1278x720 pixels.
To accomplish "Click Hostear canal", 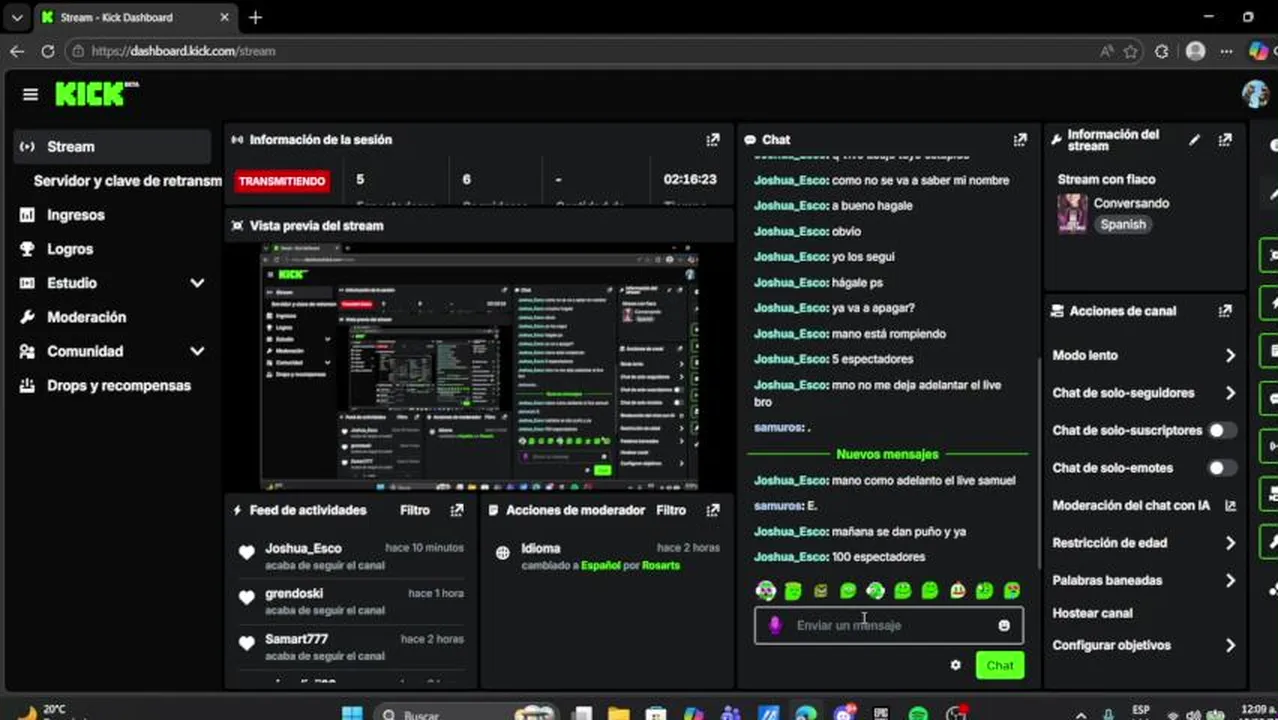I will click(x=1092, y=613).
